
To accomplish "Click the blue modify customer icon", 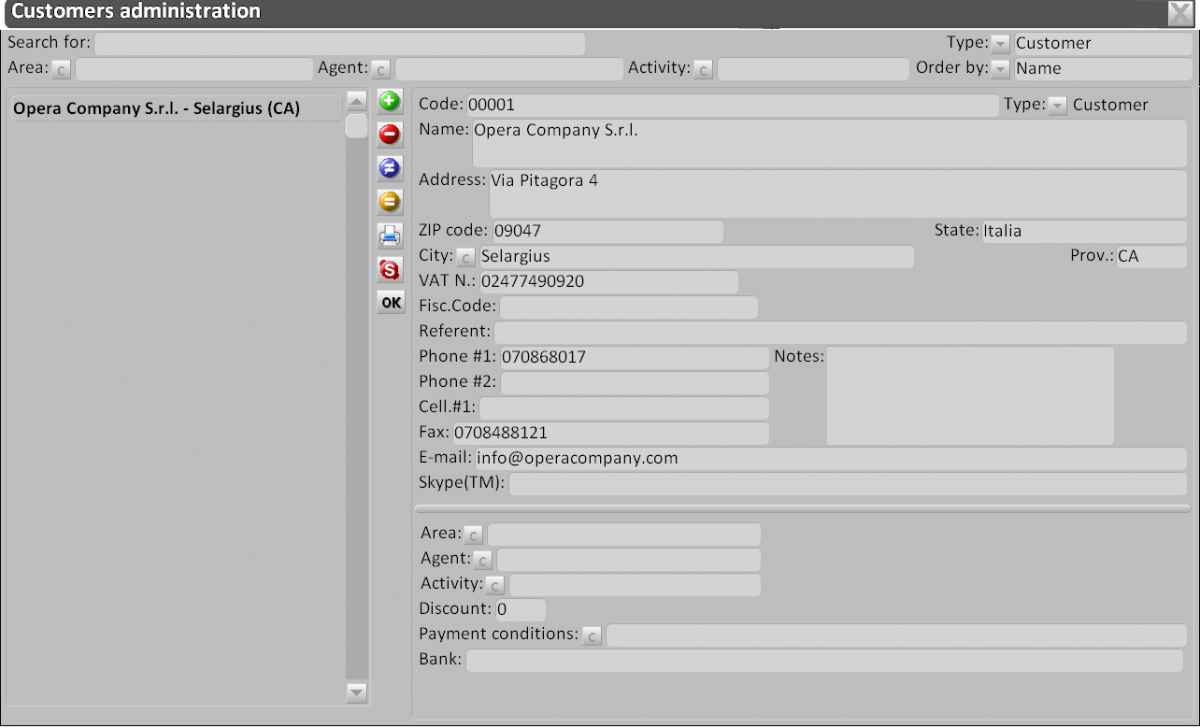I will click(x=390, y=168).
